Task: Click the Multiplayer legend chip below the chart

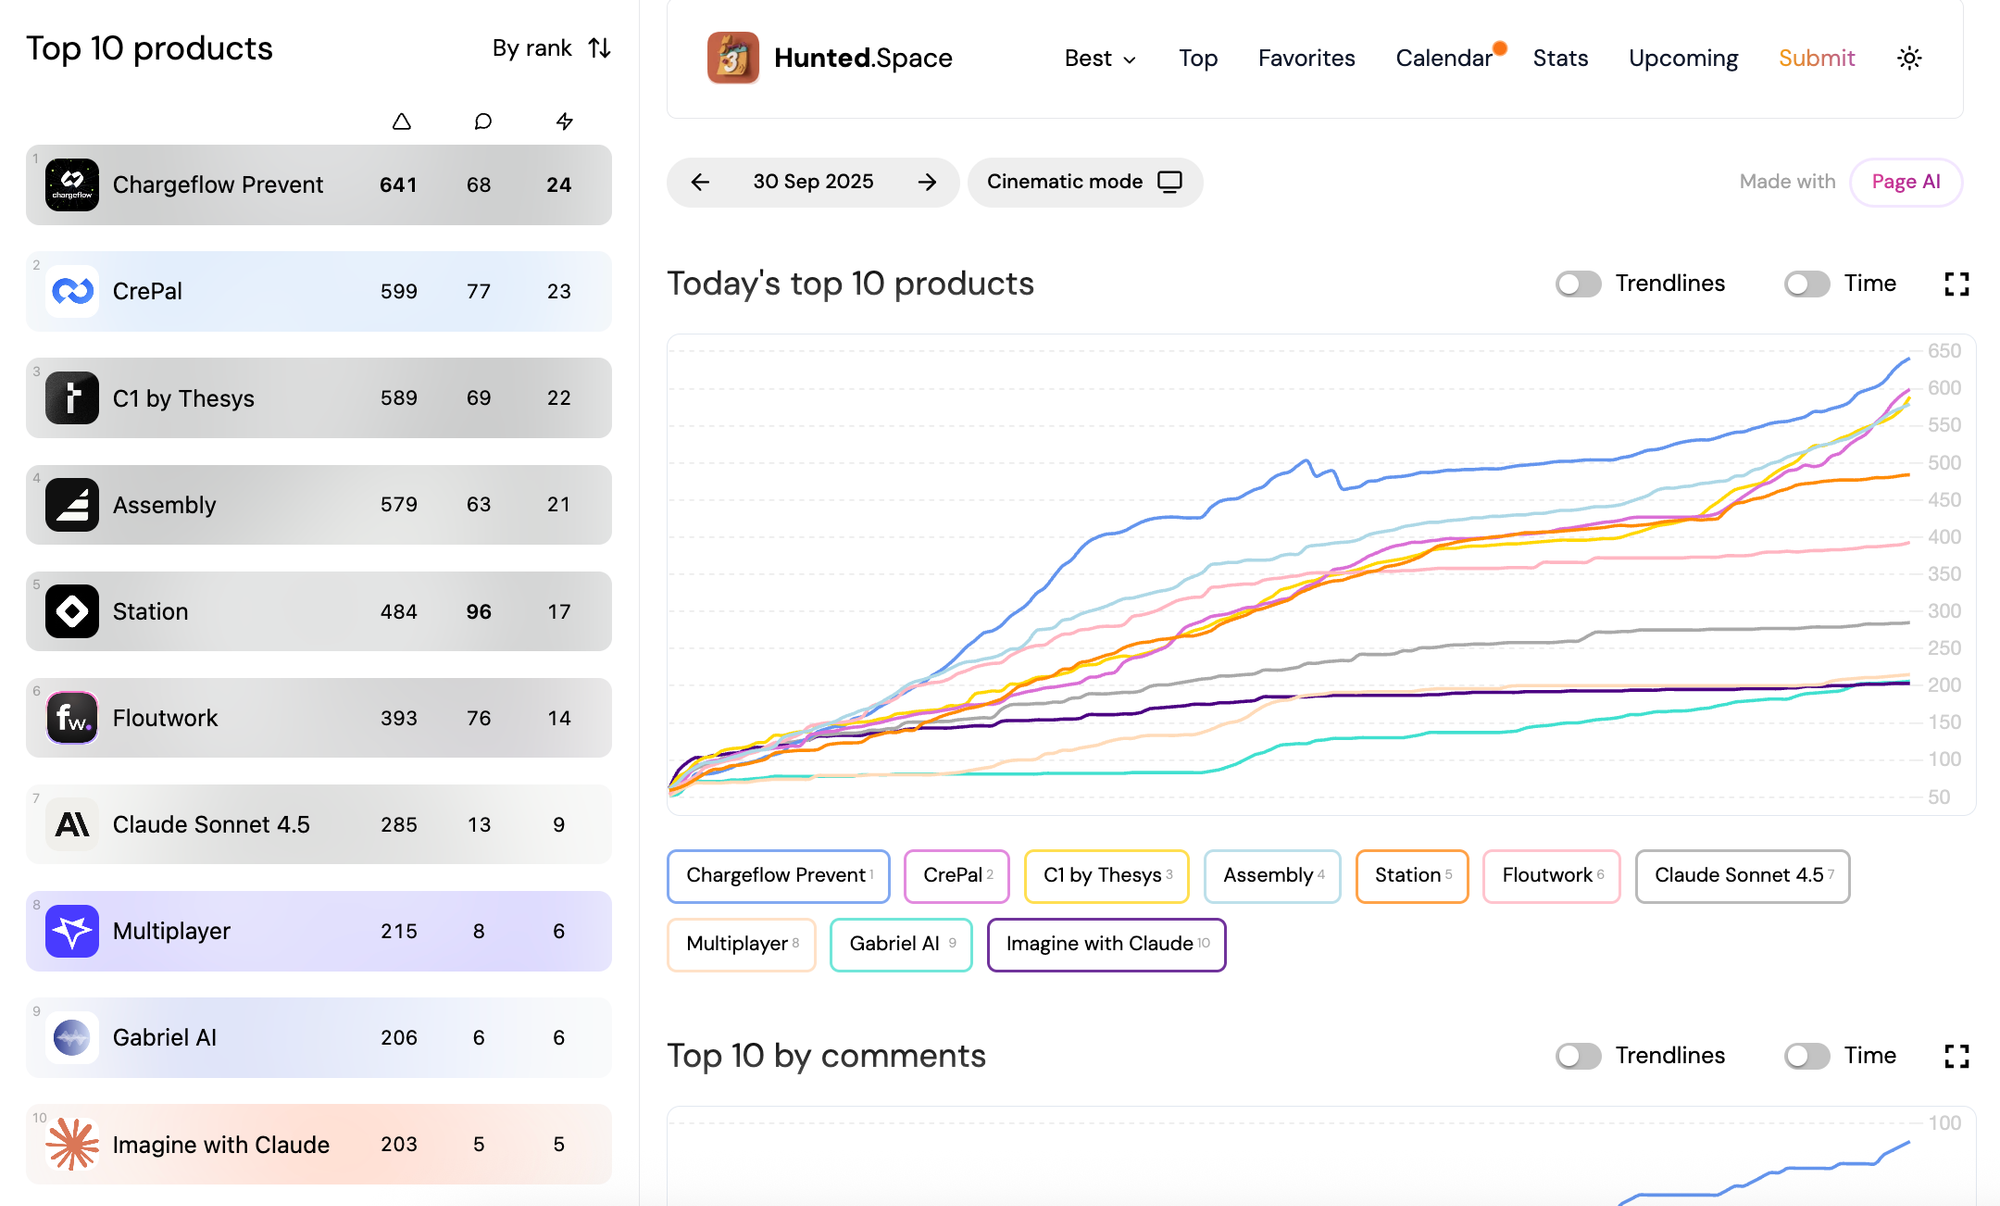Action: point(741,944)
